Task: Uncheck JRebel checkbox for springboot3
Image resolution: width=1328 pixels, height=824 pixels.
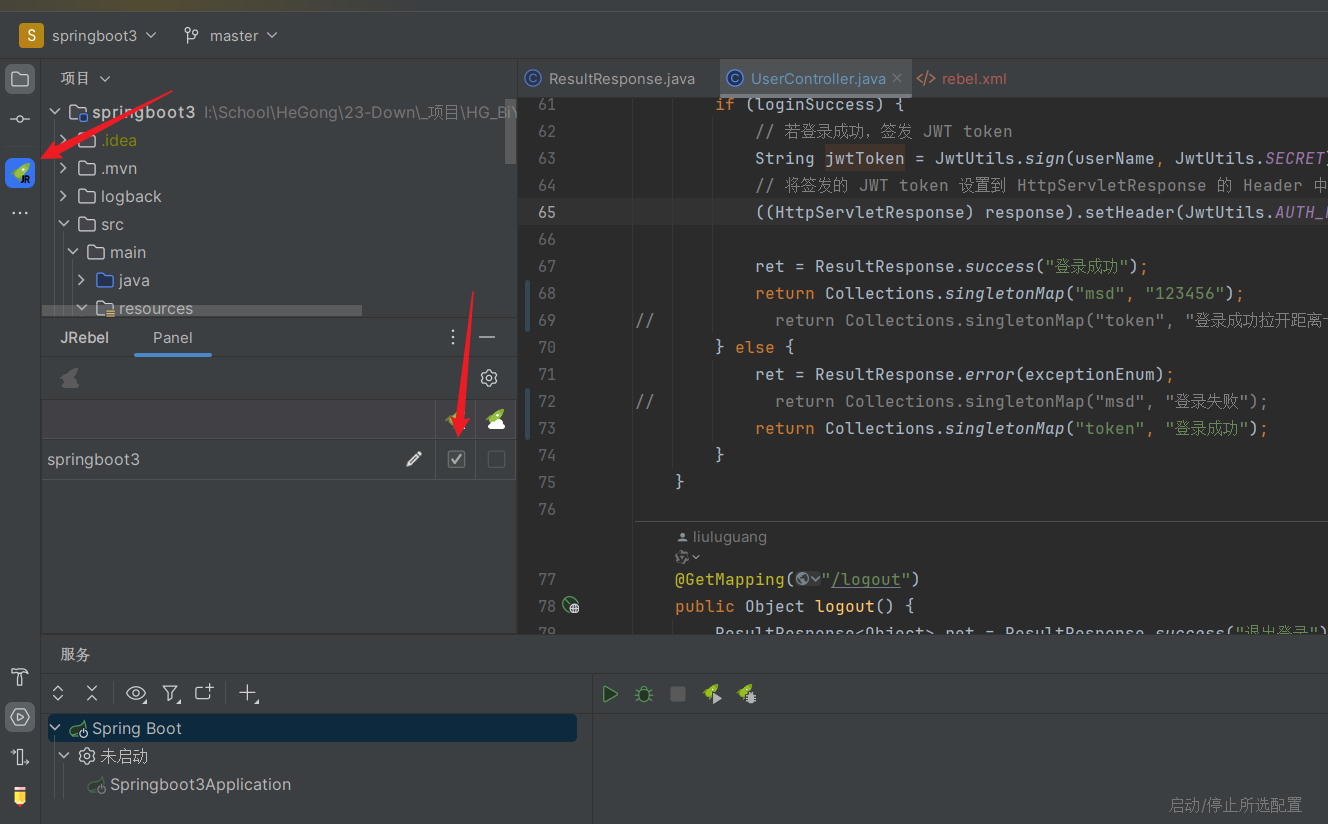Action: click(x=456, y=459)
